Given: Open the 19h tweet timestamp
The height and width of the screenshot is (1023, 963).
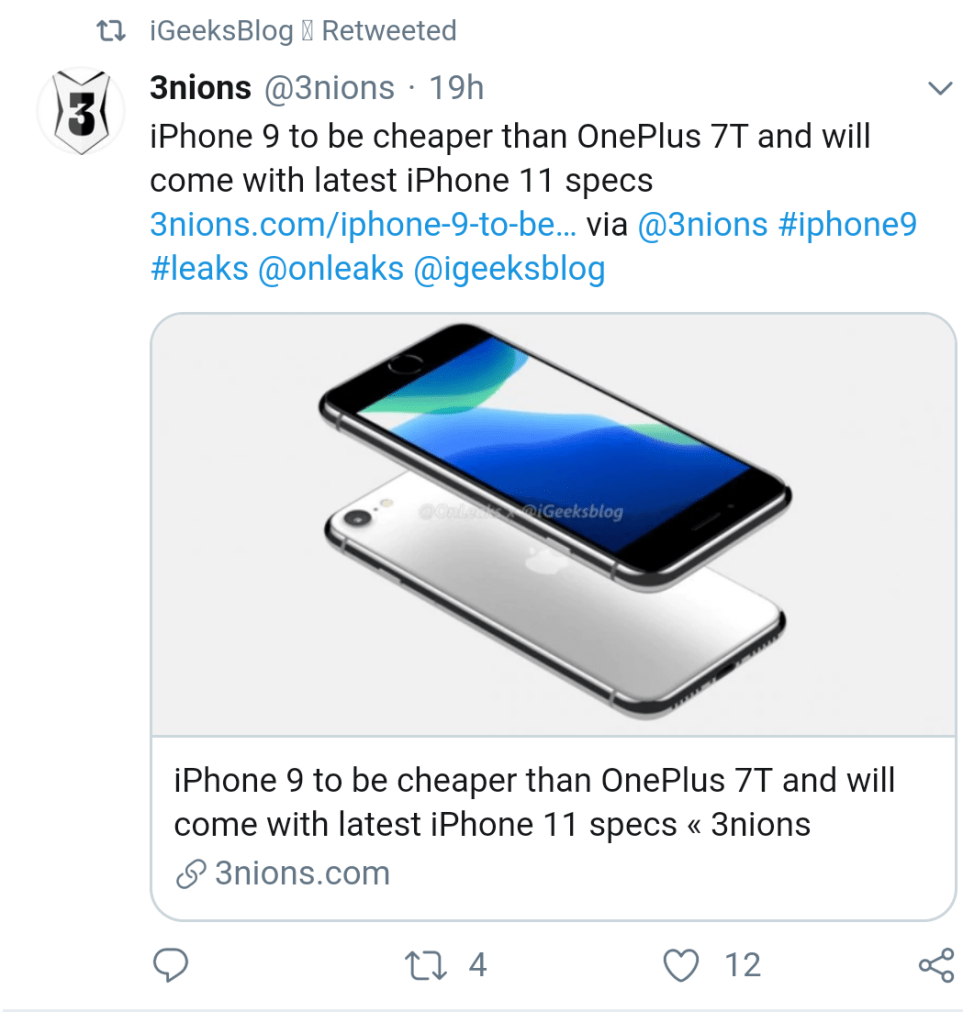Looking at the screenshot, I should (456, 89).
